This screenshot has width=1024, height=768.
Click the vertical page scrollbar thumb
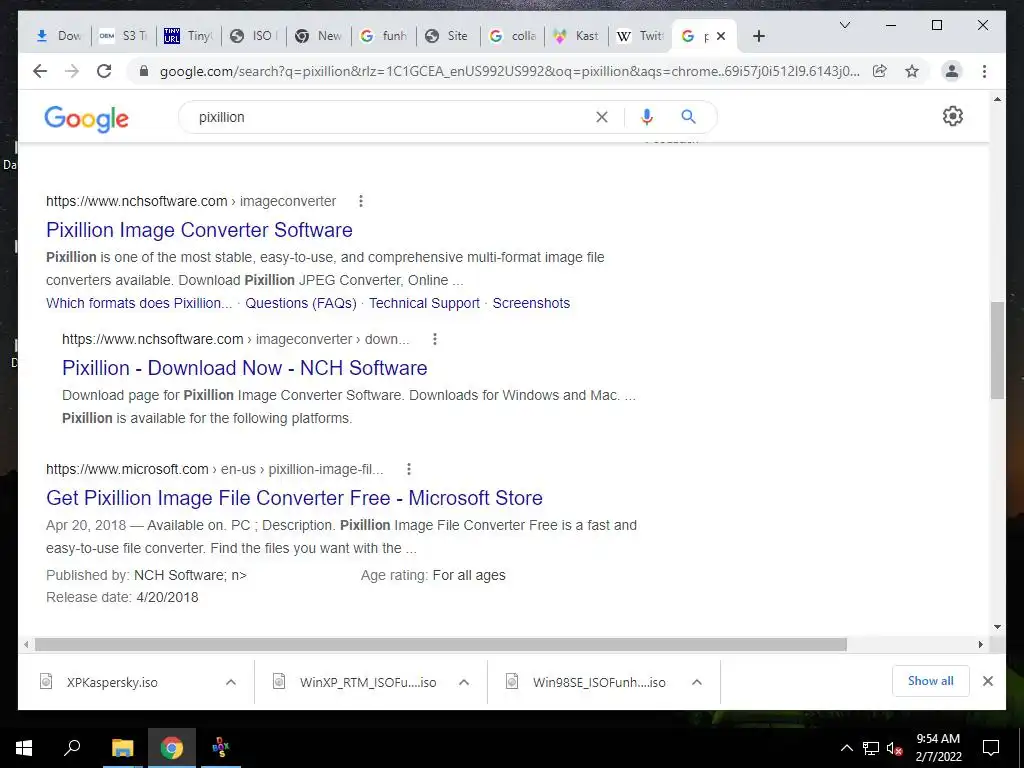997,350
